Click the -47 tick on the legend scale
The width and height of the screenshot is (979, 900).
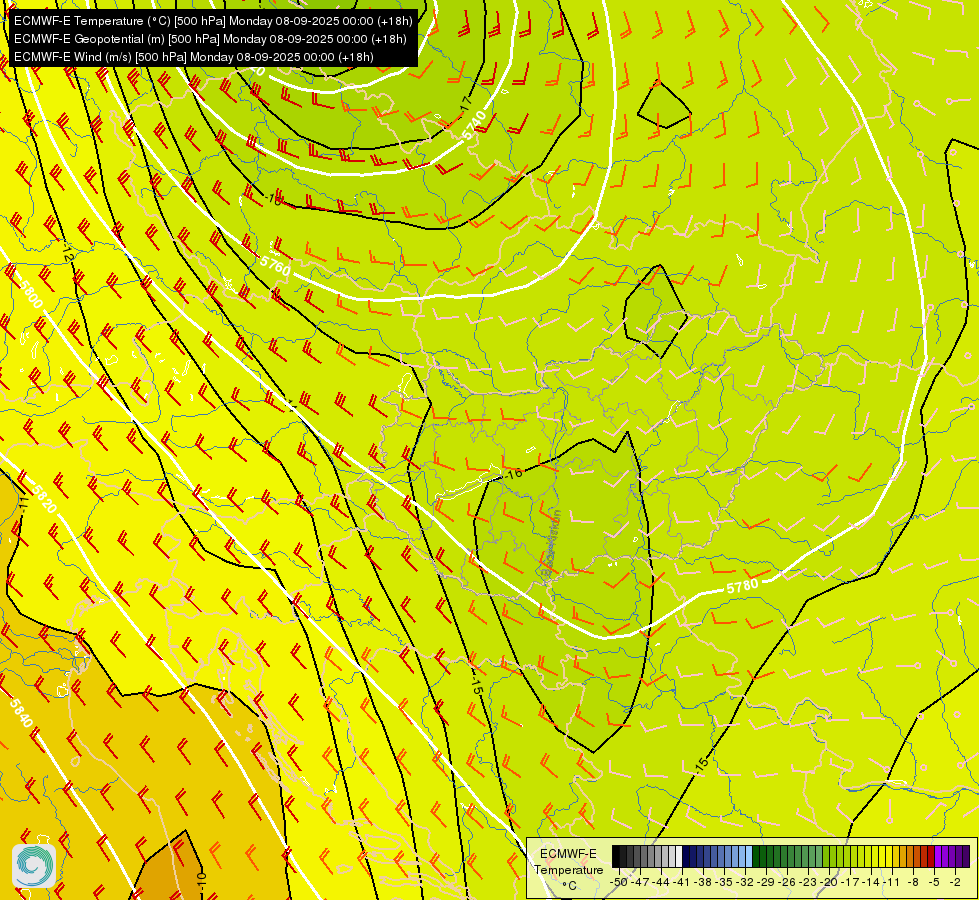click(x=640, y=882)
